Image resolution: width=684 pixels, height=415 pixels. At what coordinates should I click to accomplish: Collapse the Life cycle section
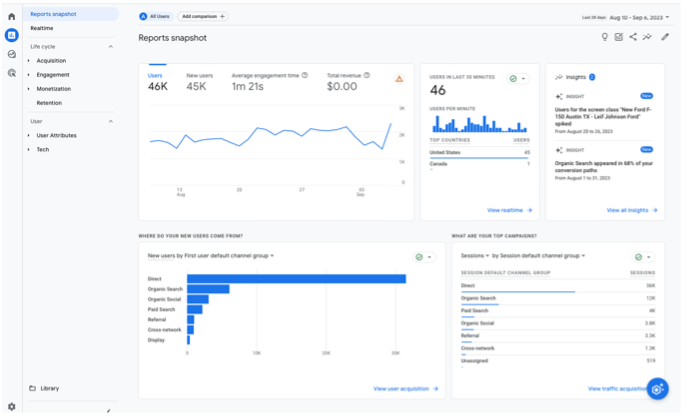pyautogui.click(x=110, y=46)
